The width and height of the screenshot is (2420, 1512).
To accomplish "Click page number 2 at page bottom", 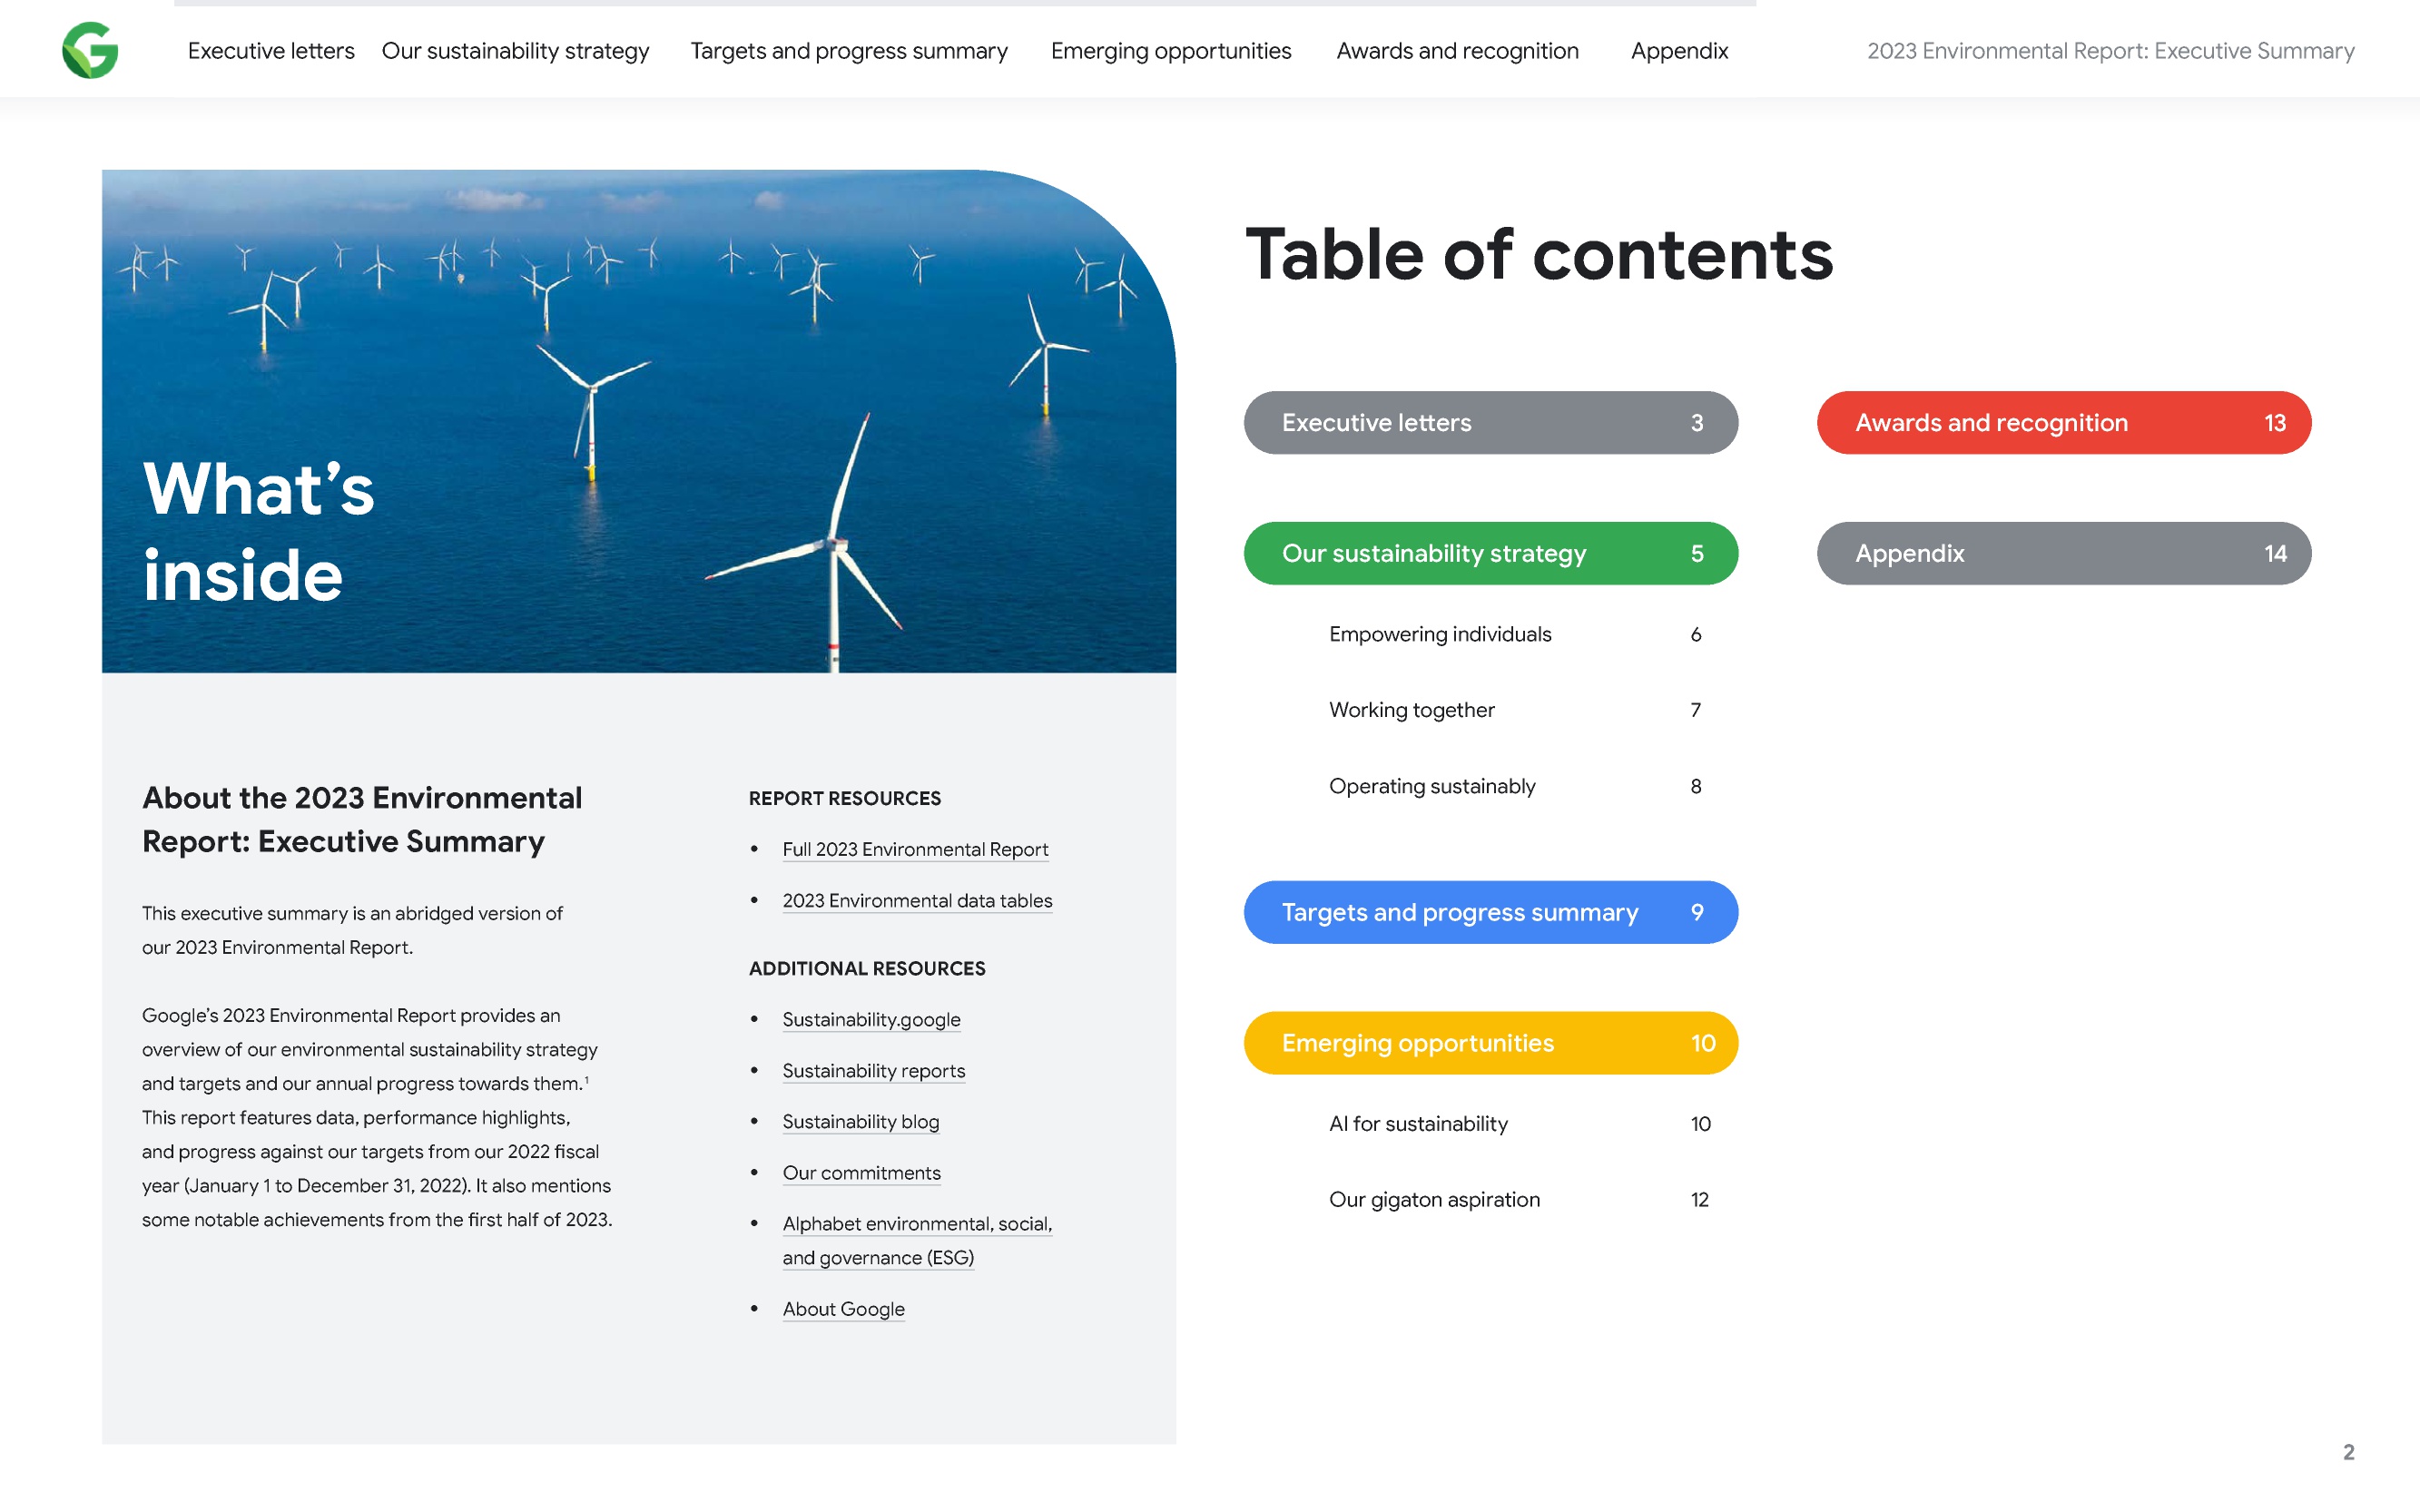I will (x=2348, y=1452).
